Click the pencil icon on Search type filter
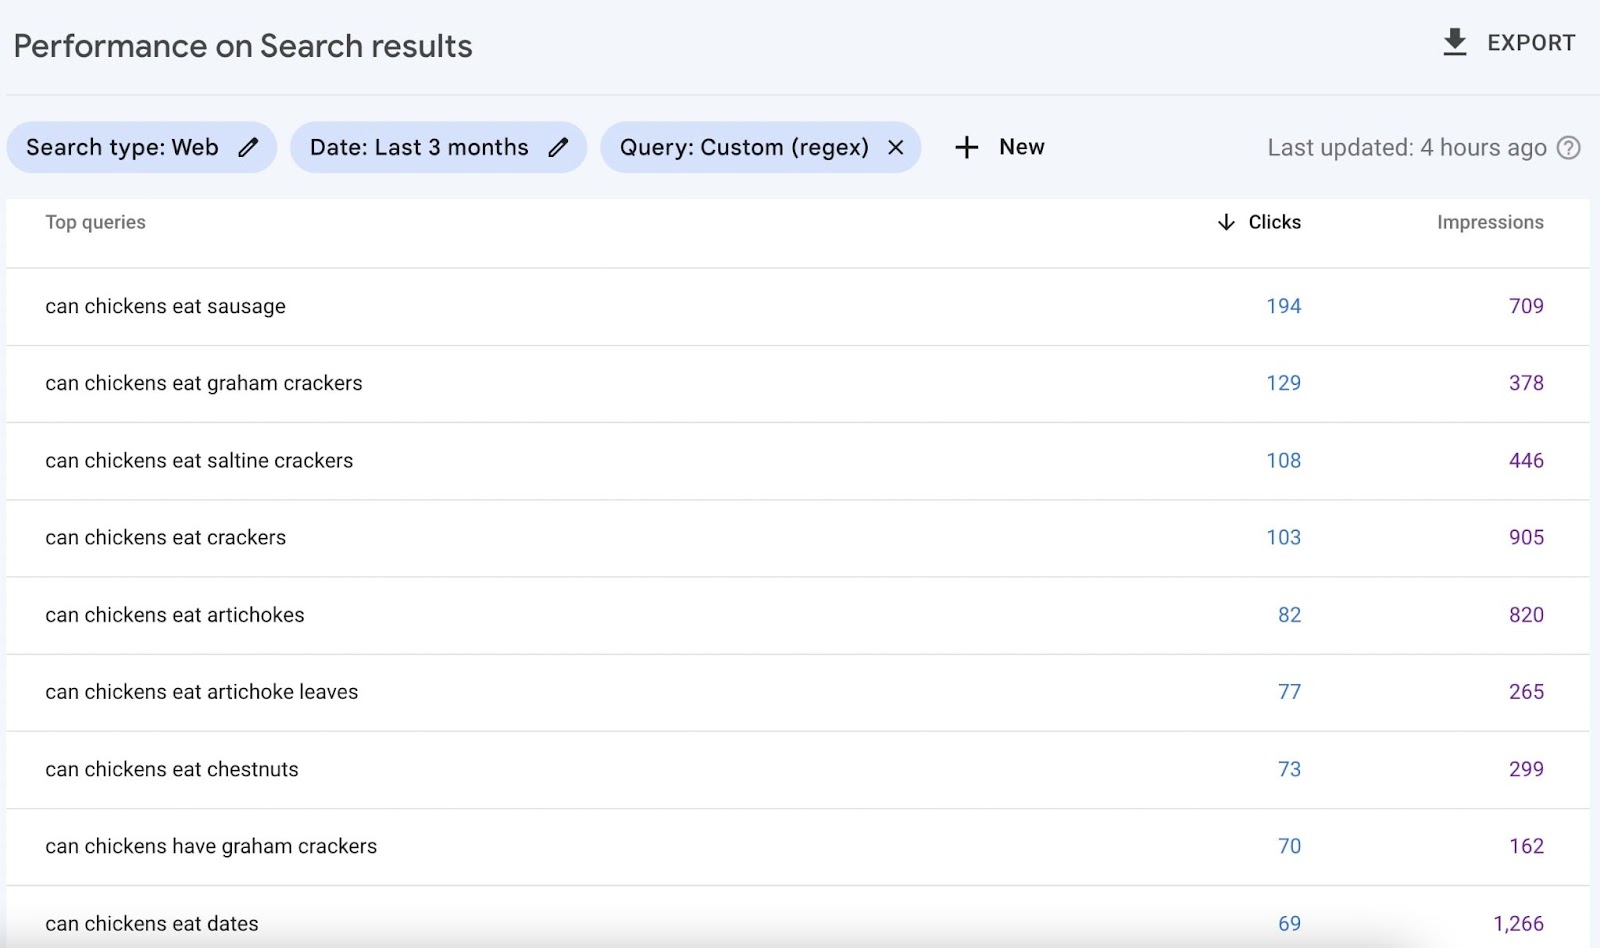 click(x=248, y=147)
